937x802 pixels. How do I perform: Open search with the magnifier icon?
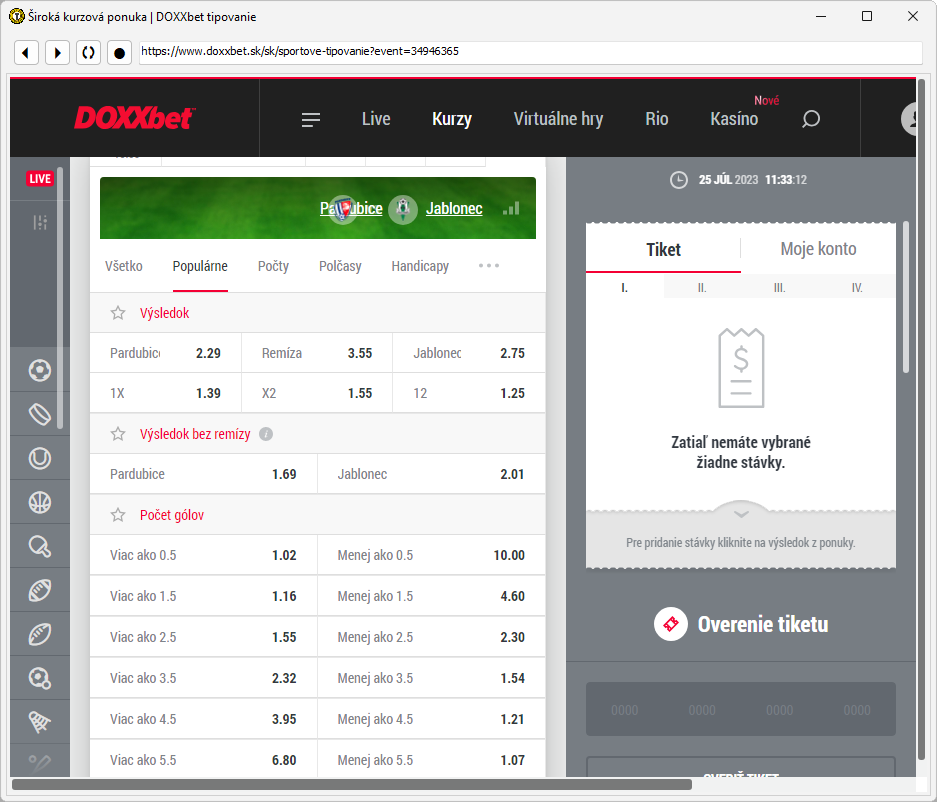click(x=811, y=119)
